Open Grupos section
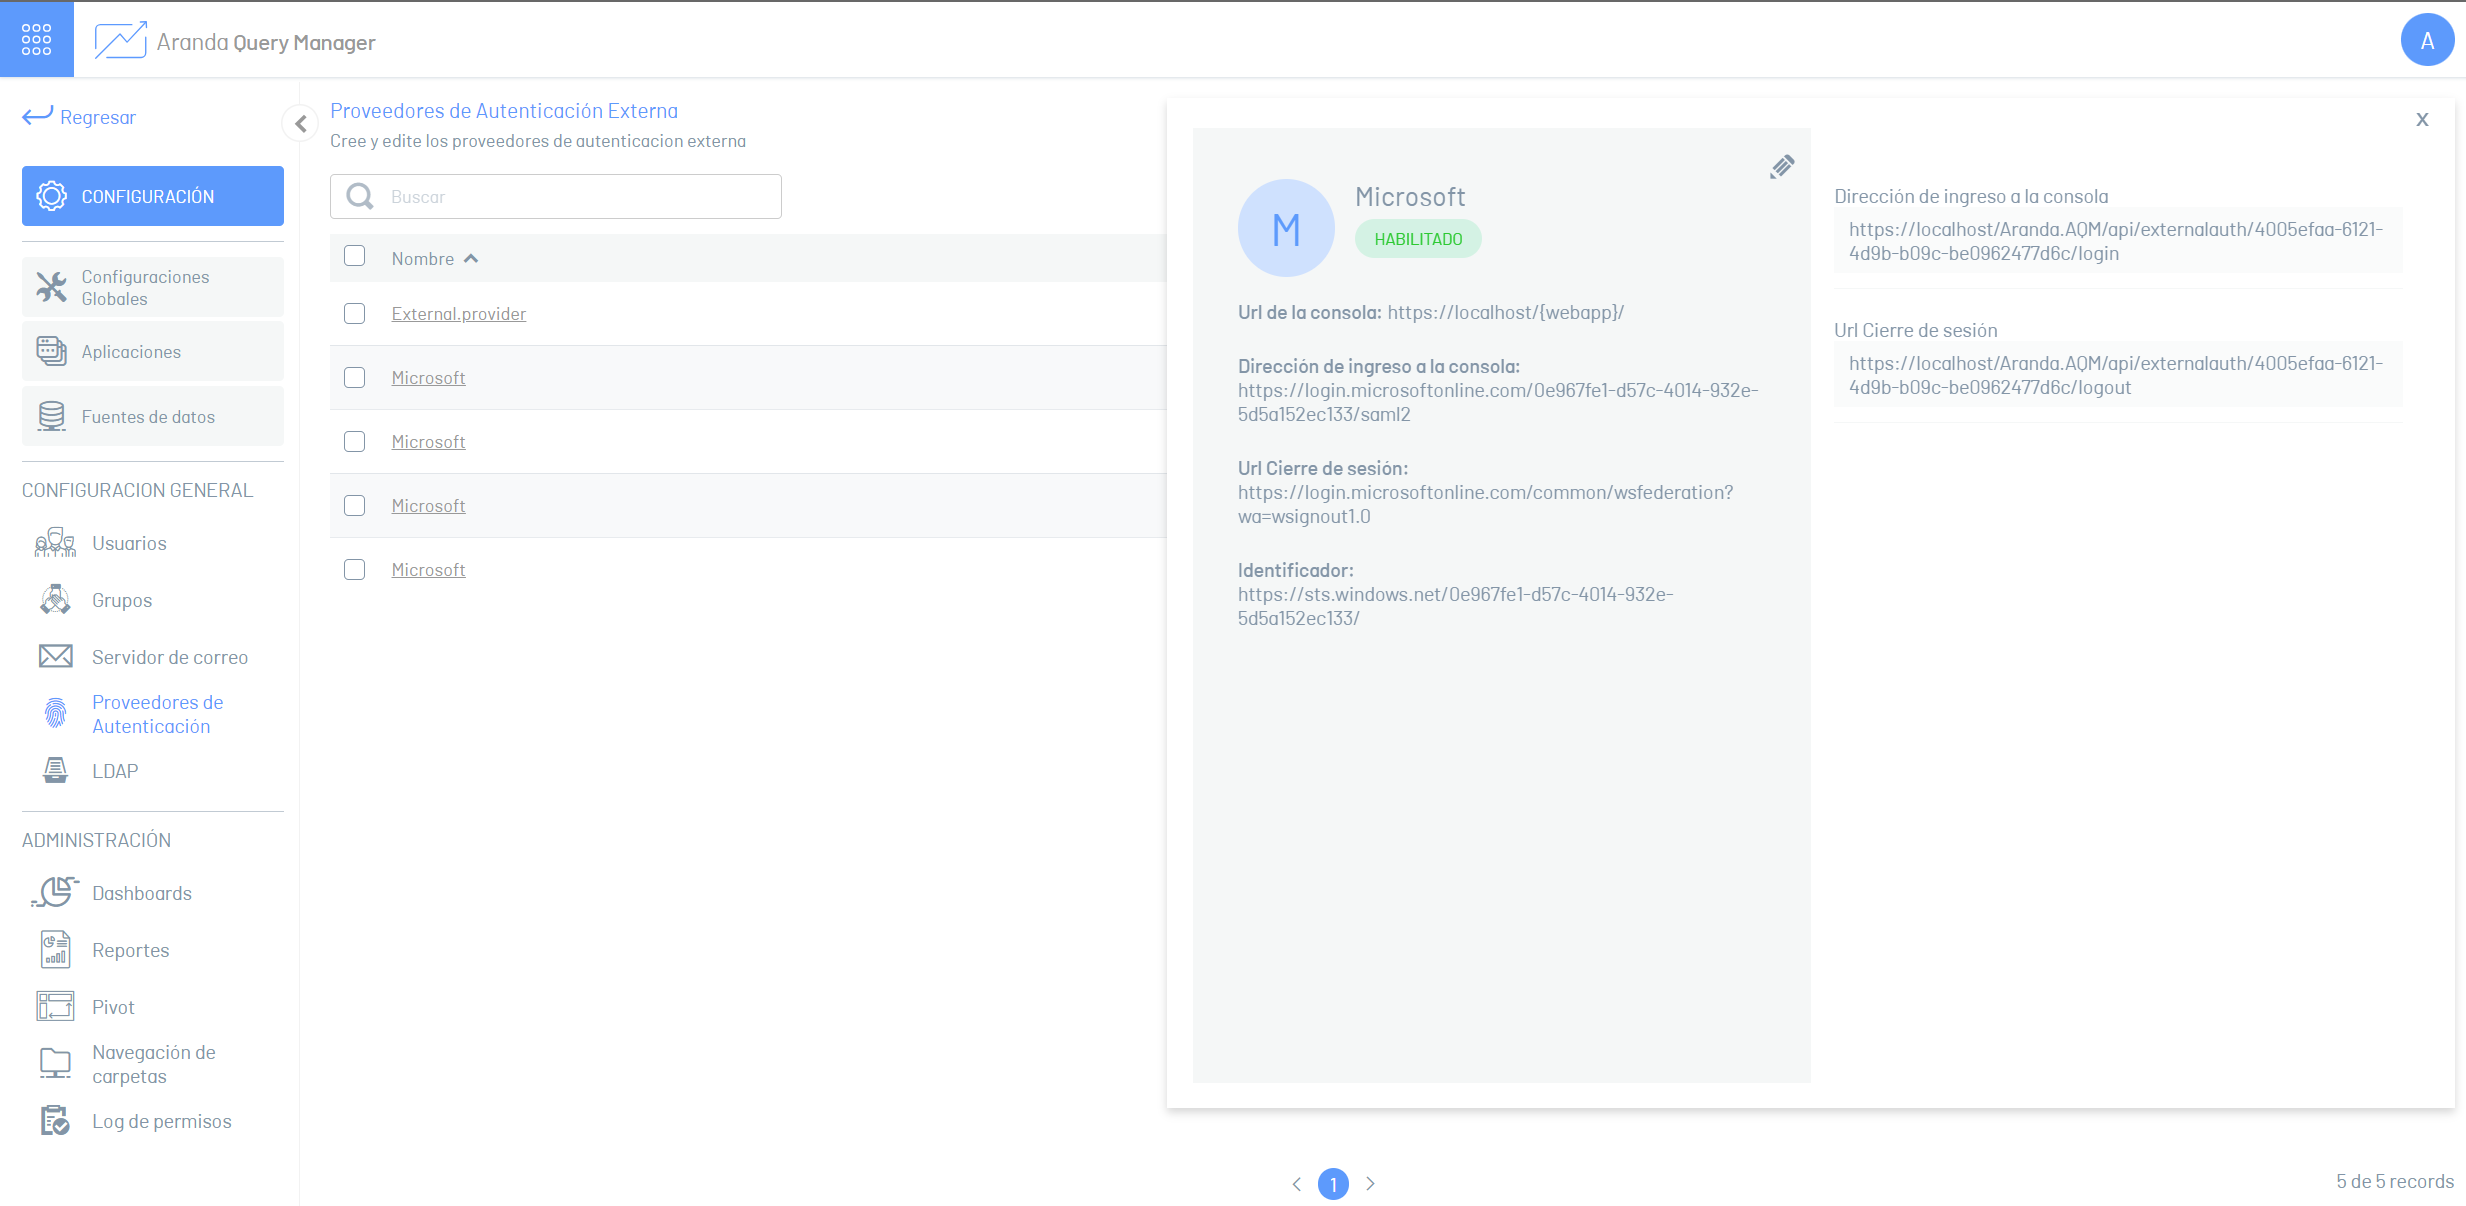2466x1206 pixels. click(x=122, y=600)
